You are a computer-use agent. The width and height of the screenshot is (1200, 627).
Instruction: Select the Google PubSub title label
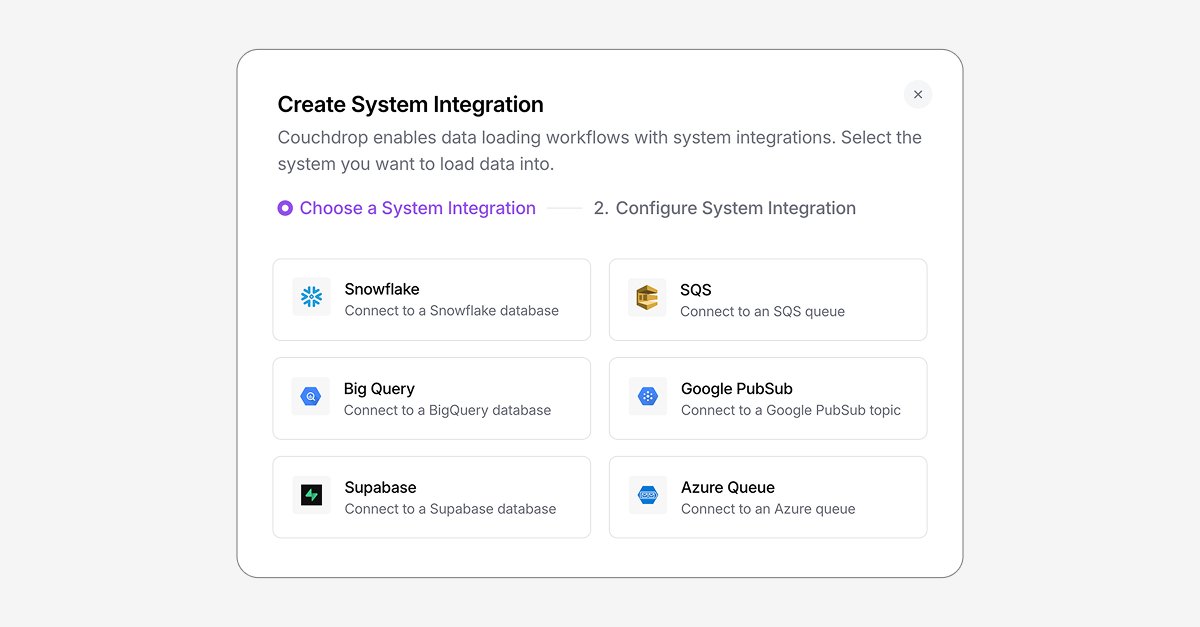point(737,389)
